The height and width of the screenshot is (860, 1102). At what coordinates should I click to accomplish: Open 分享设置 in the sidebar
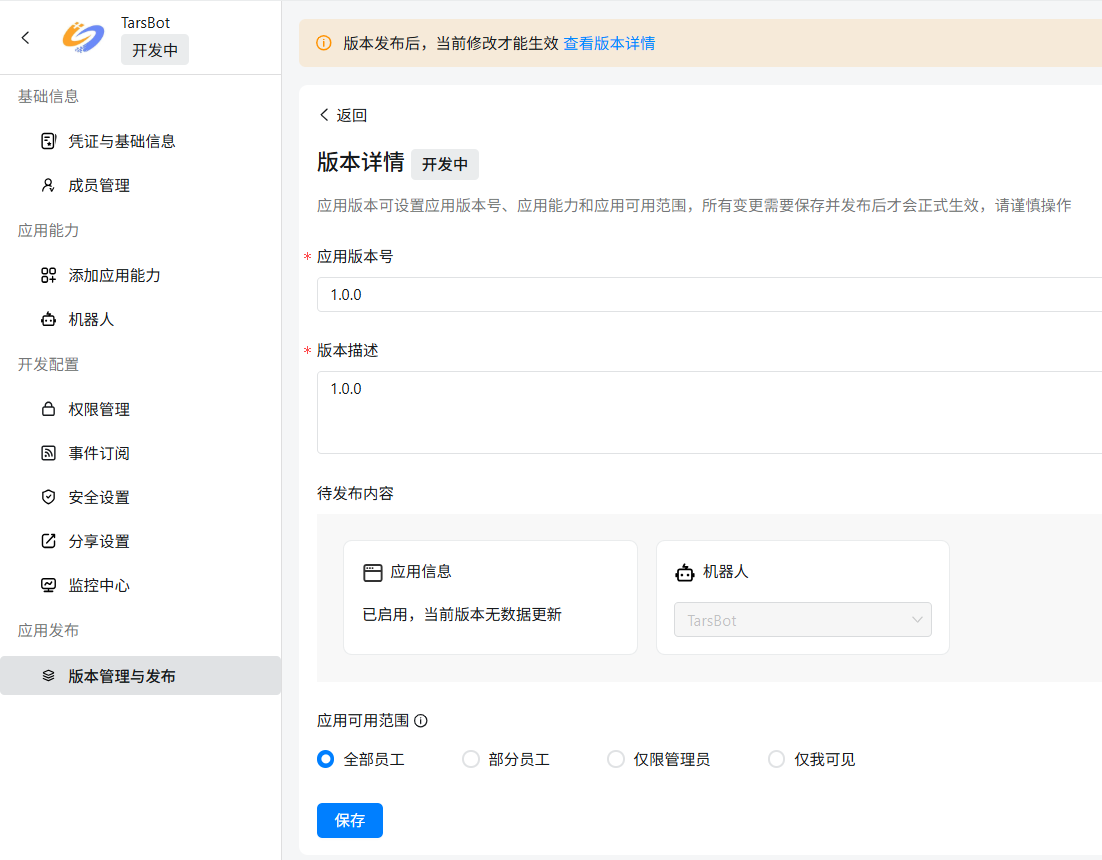tap(99, 541)
